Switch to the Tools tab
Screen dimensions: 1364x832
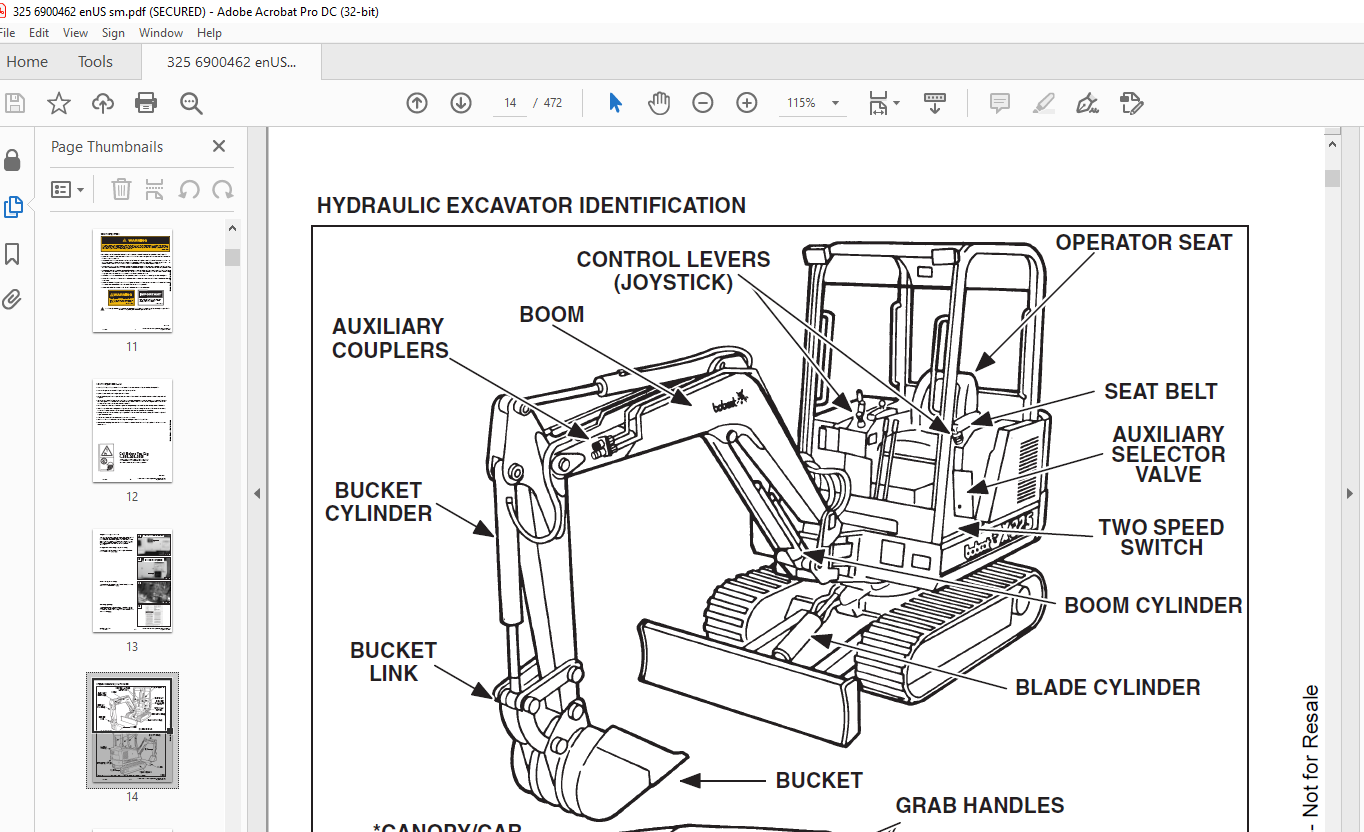(x=96, y=62)
